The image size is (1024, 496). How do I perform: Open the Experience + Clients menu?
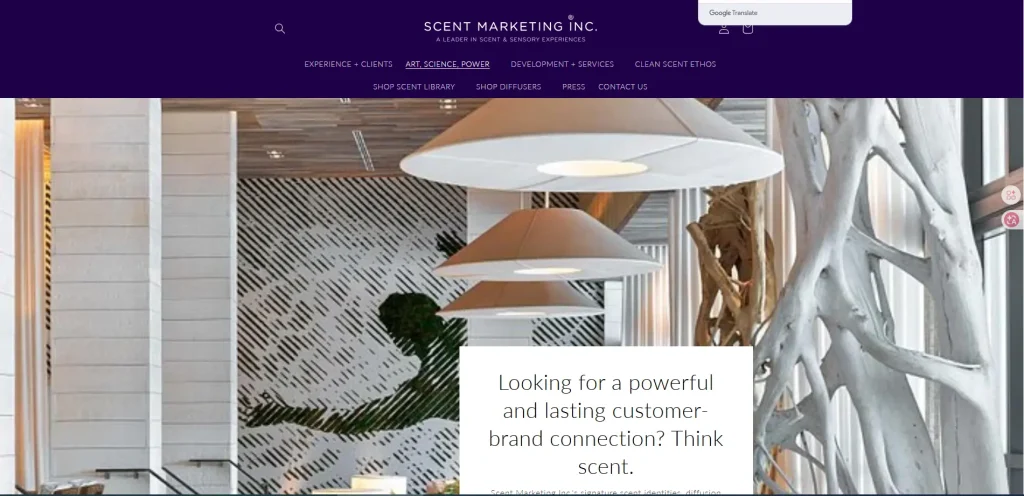tap(348, 64)
